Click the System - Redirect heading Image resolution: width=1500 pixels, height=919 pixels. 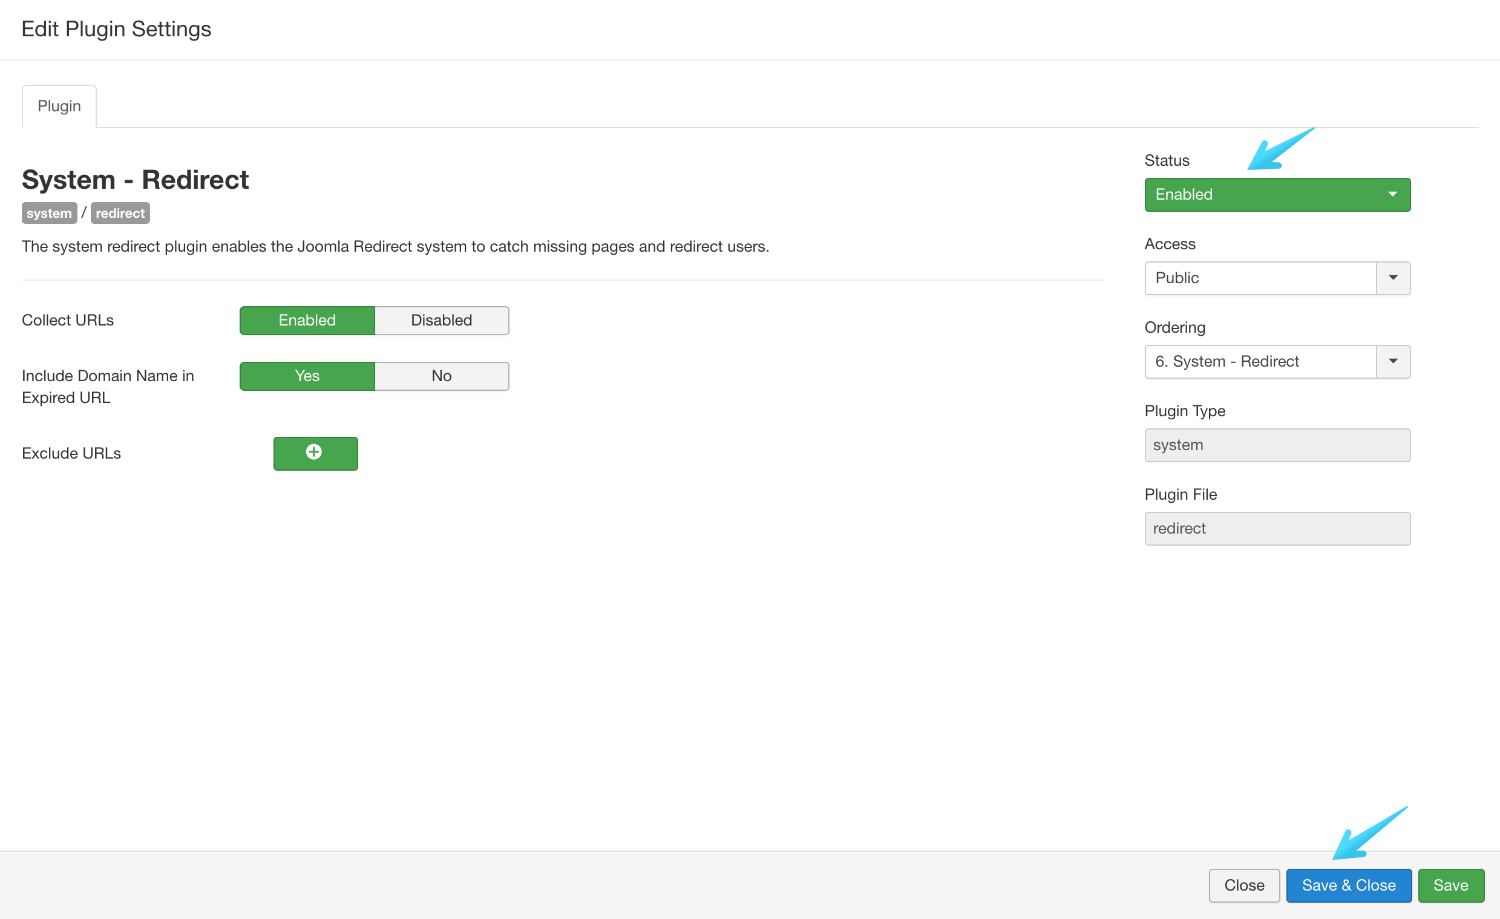(135, 180)
